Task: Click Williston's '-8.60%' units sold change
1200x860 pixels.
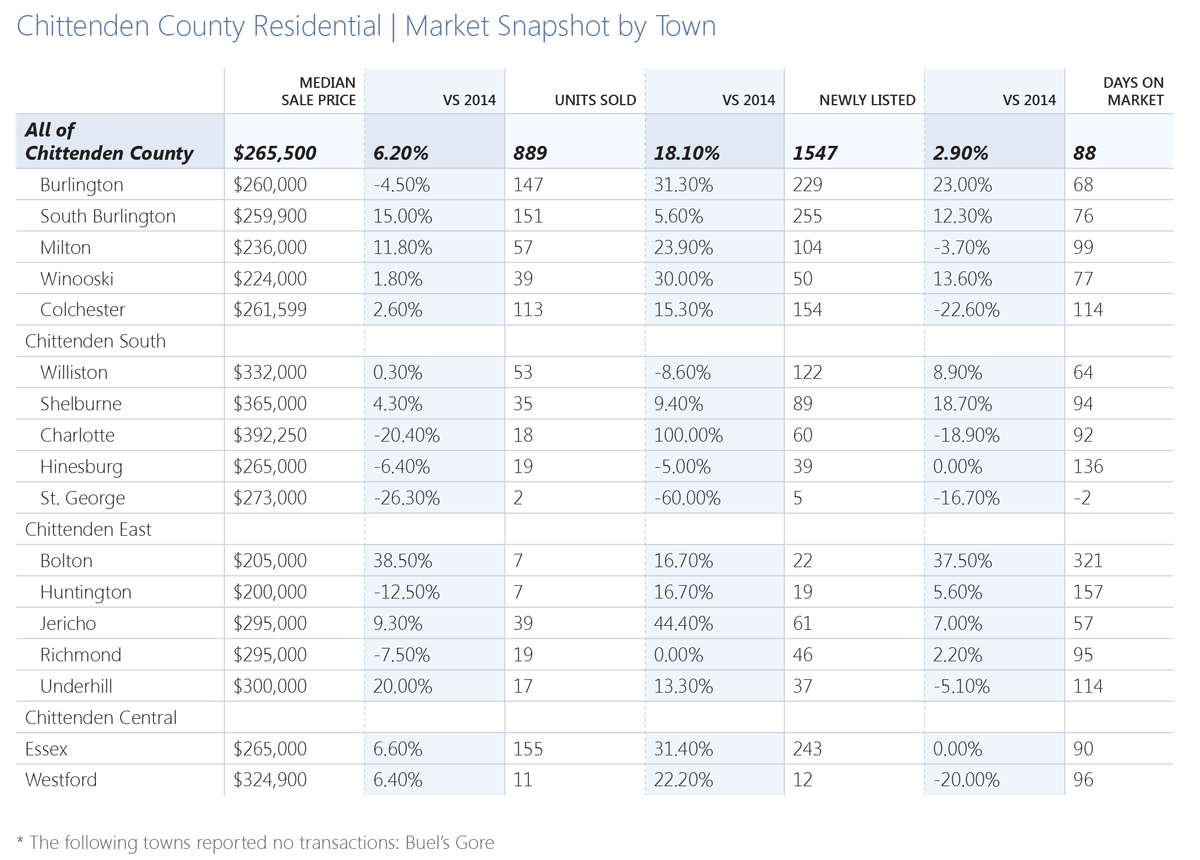Action: click(682, 372)
